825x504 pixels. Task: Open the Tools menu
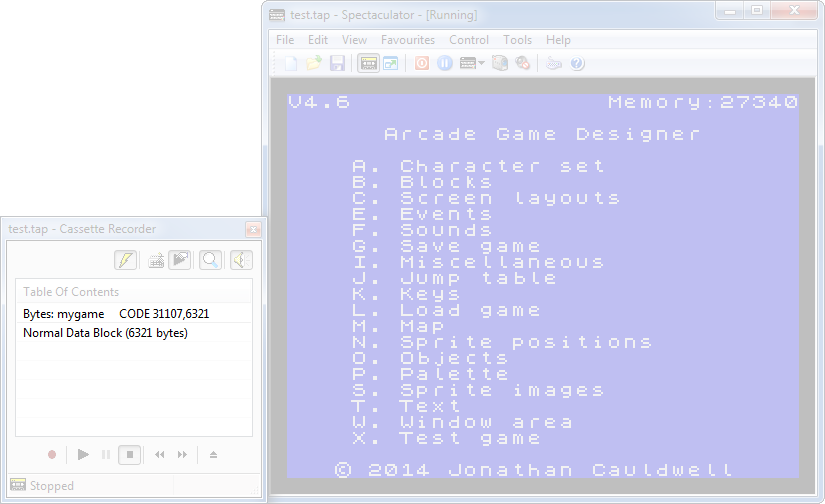point(517,40)
